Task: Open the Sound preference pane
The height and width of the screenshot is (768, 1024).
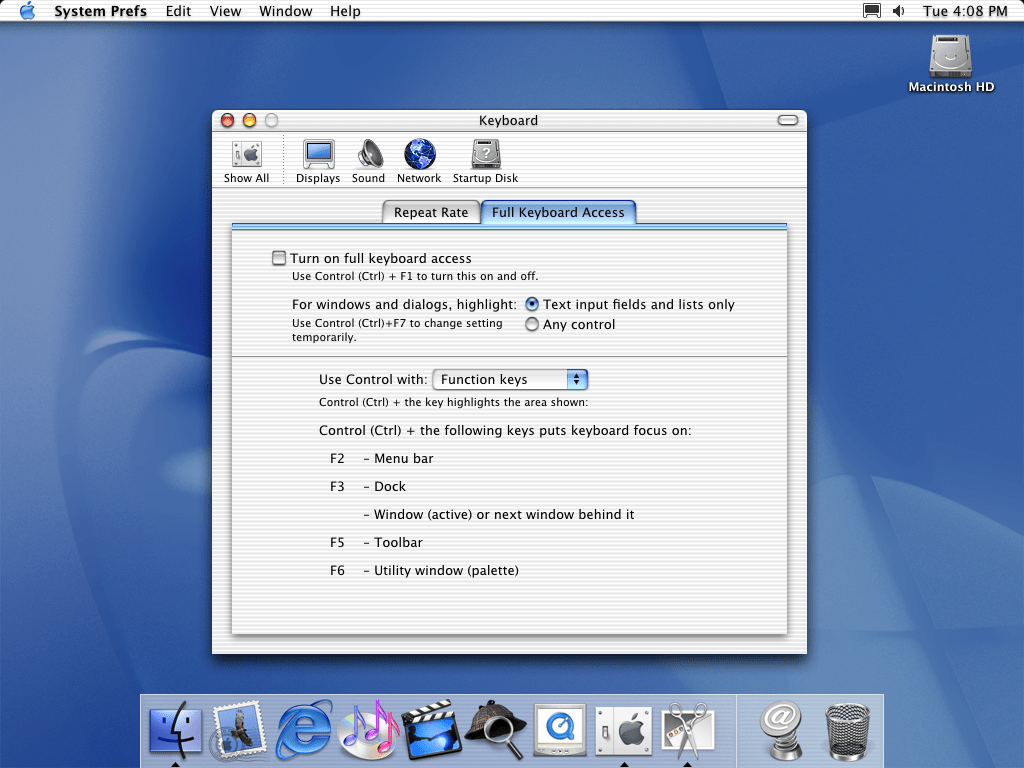Action: (368, 161)
